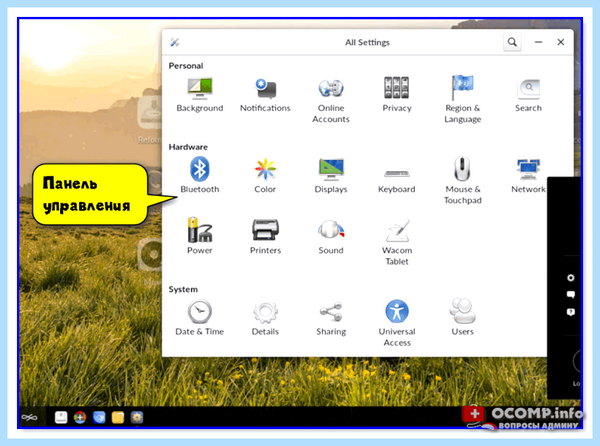Open the blue app icon in taskbar
600x446 pixels.
coord(99,417)
